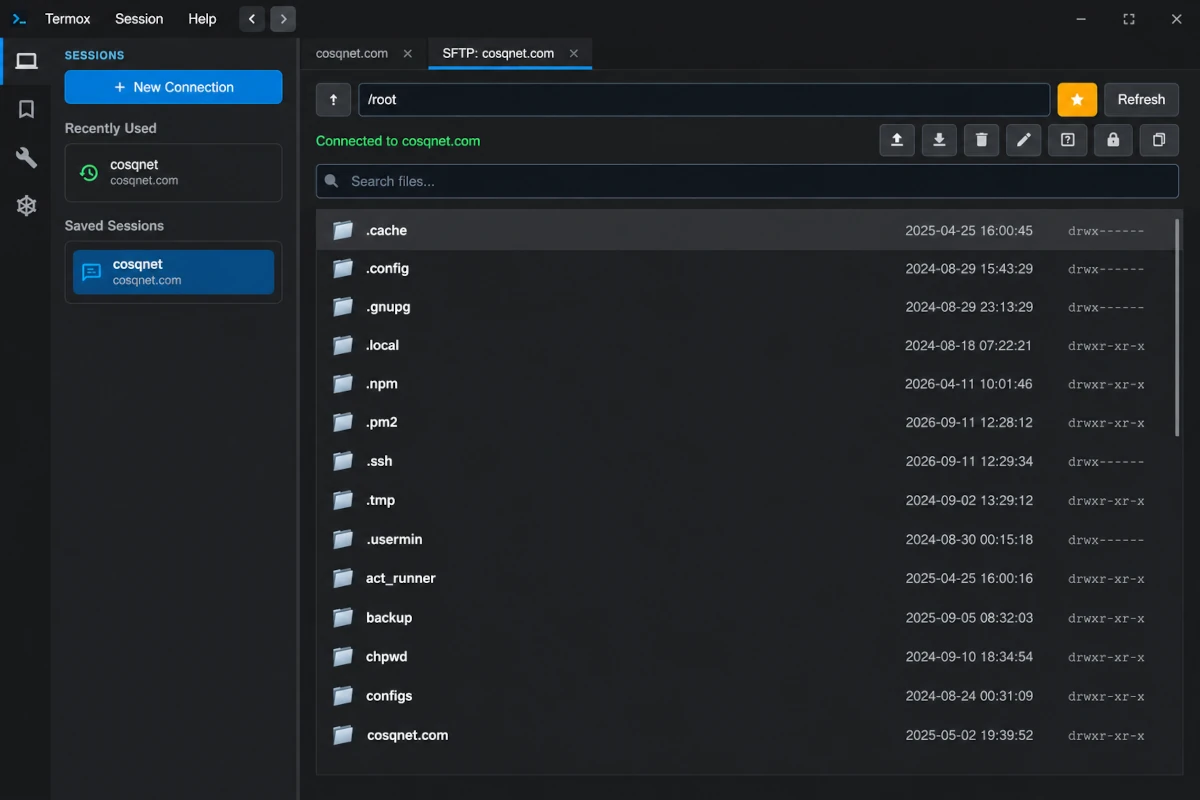Click the Search files input

[x=747, y=181]
